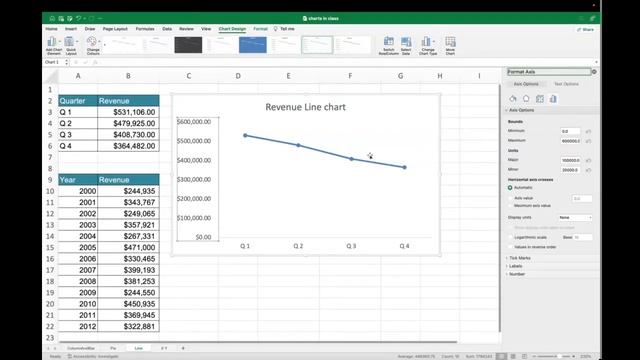This screenshot has height=360, width=640.
Task: Open the Insert ribbon tab
Action: tap(71, 29)
